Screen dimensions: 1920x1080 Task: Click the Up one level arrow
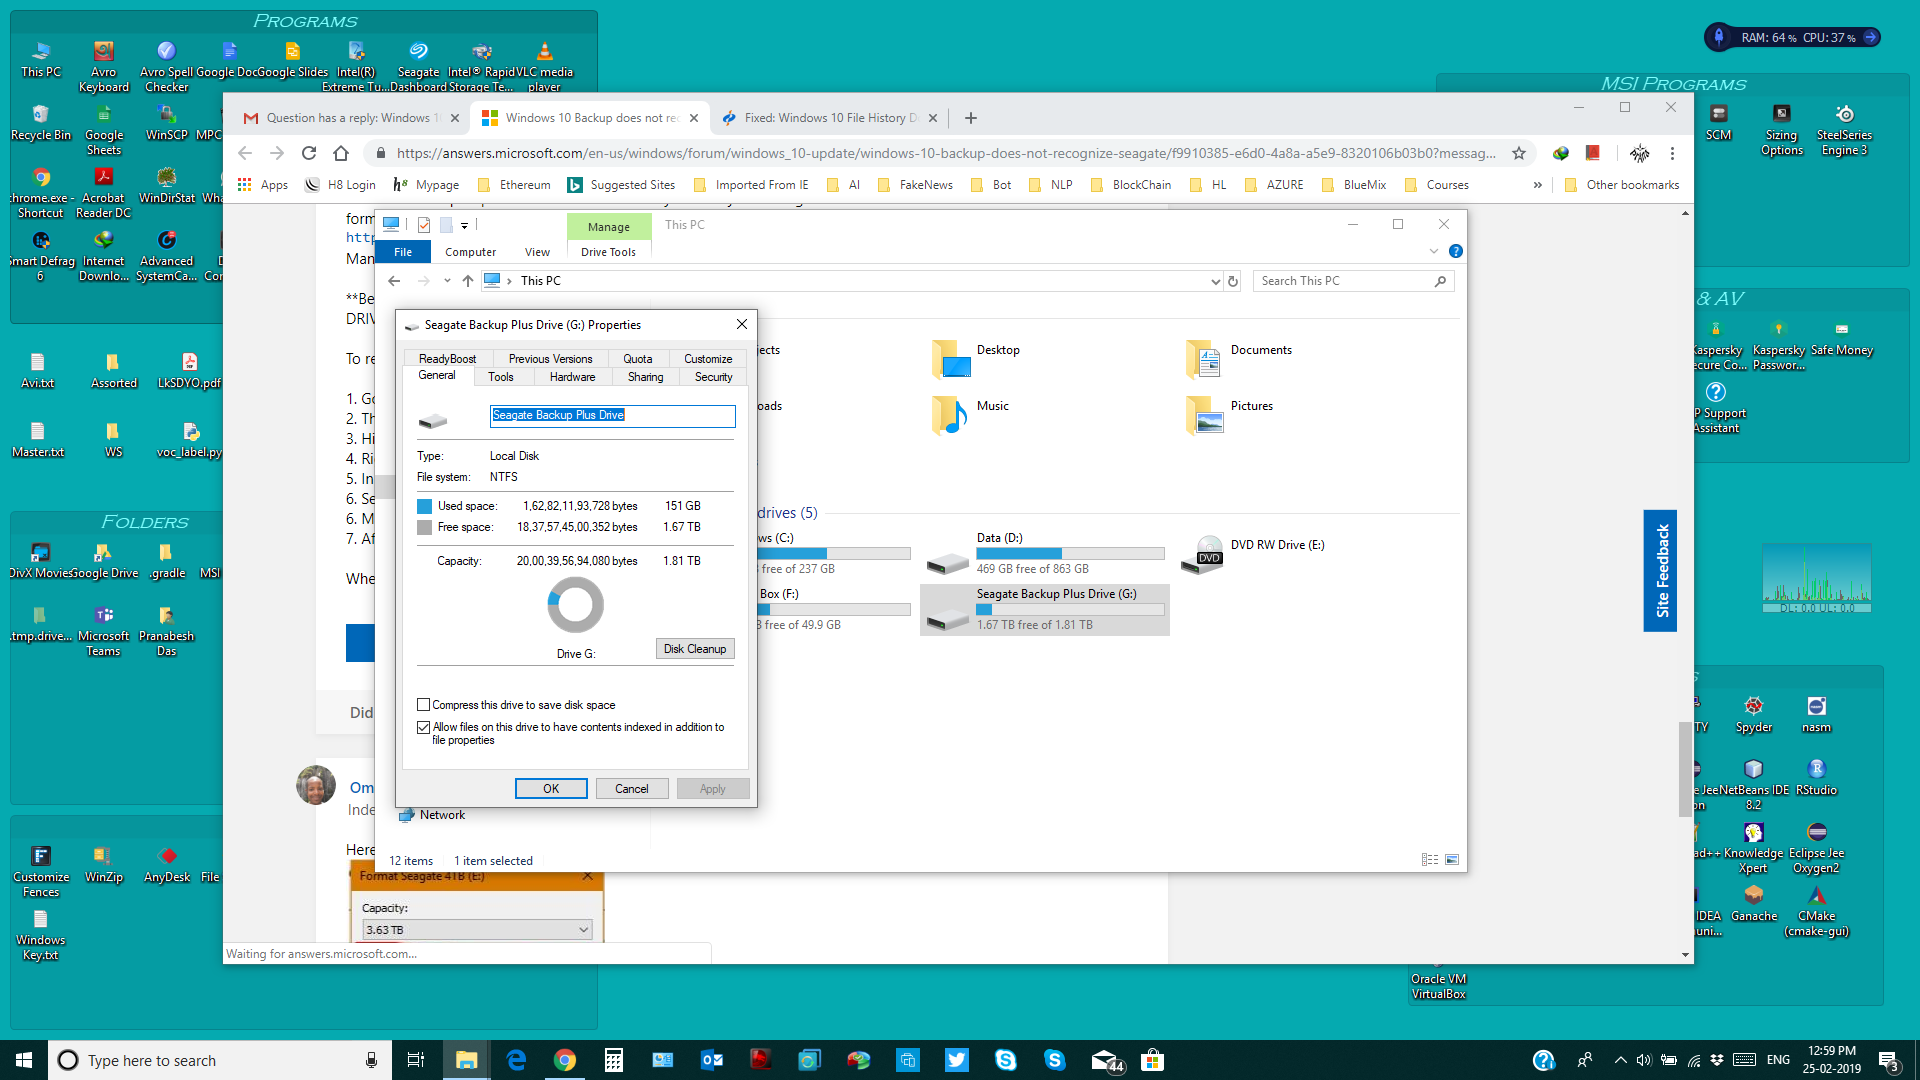coord(468,281)
